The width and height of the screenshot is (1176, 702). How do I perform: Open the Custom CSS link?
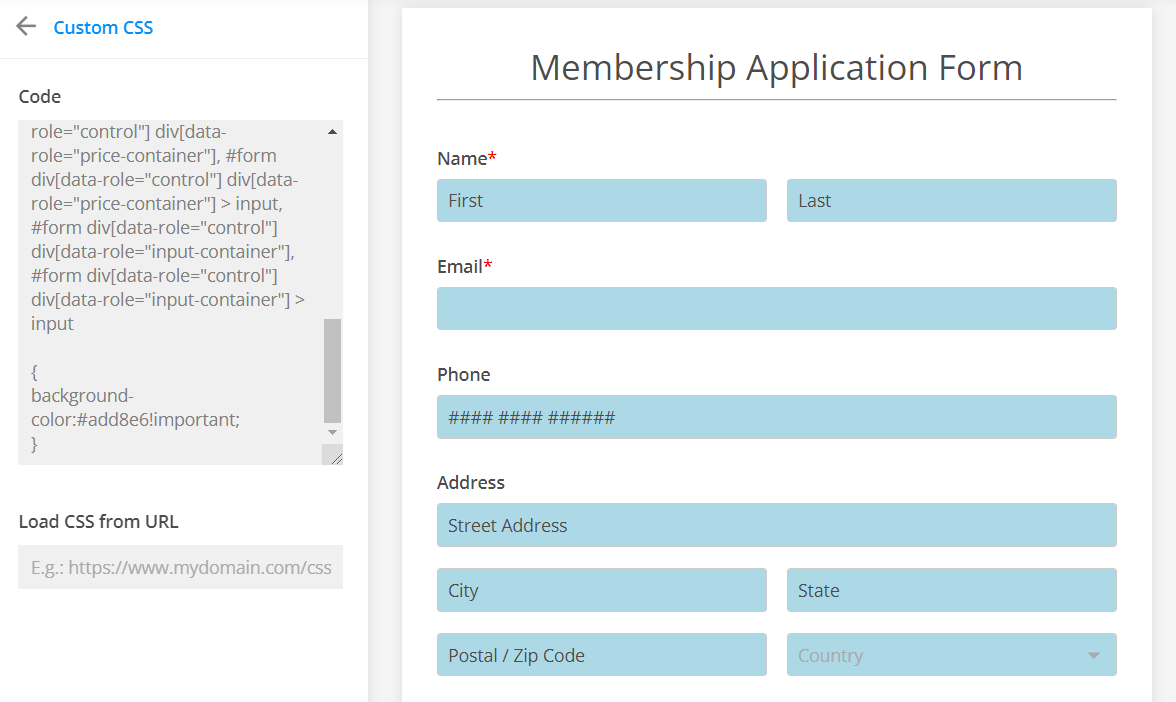[103, 27]
